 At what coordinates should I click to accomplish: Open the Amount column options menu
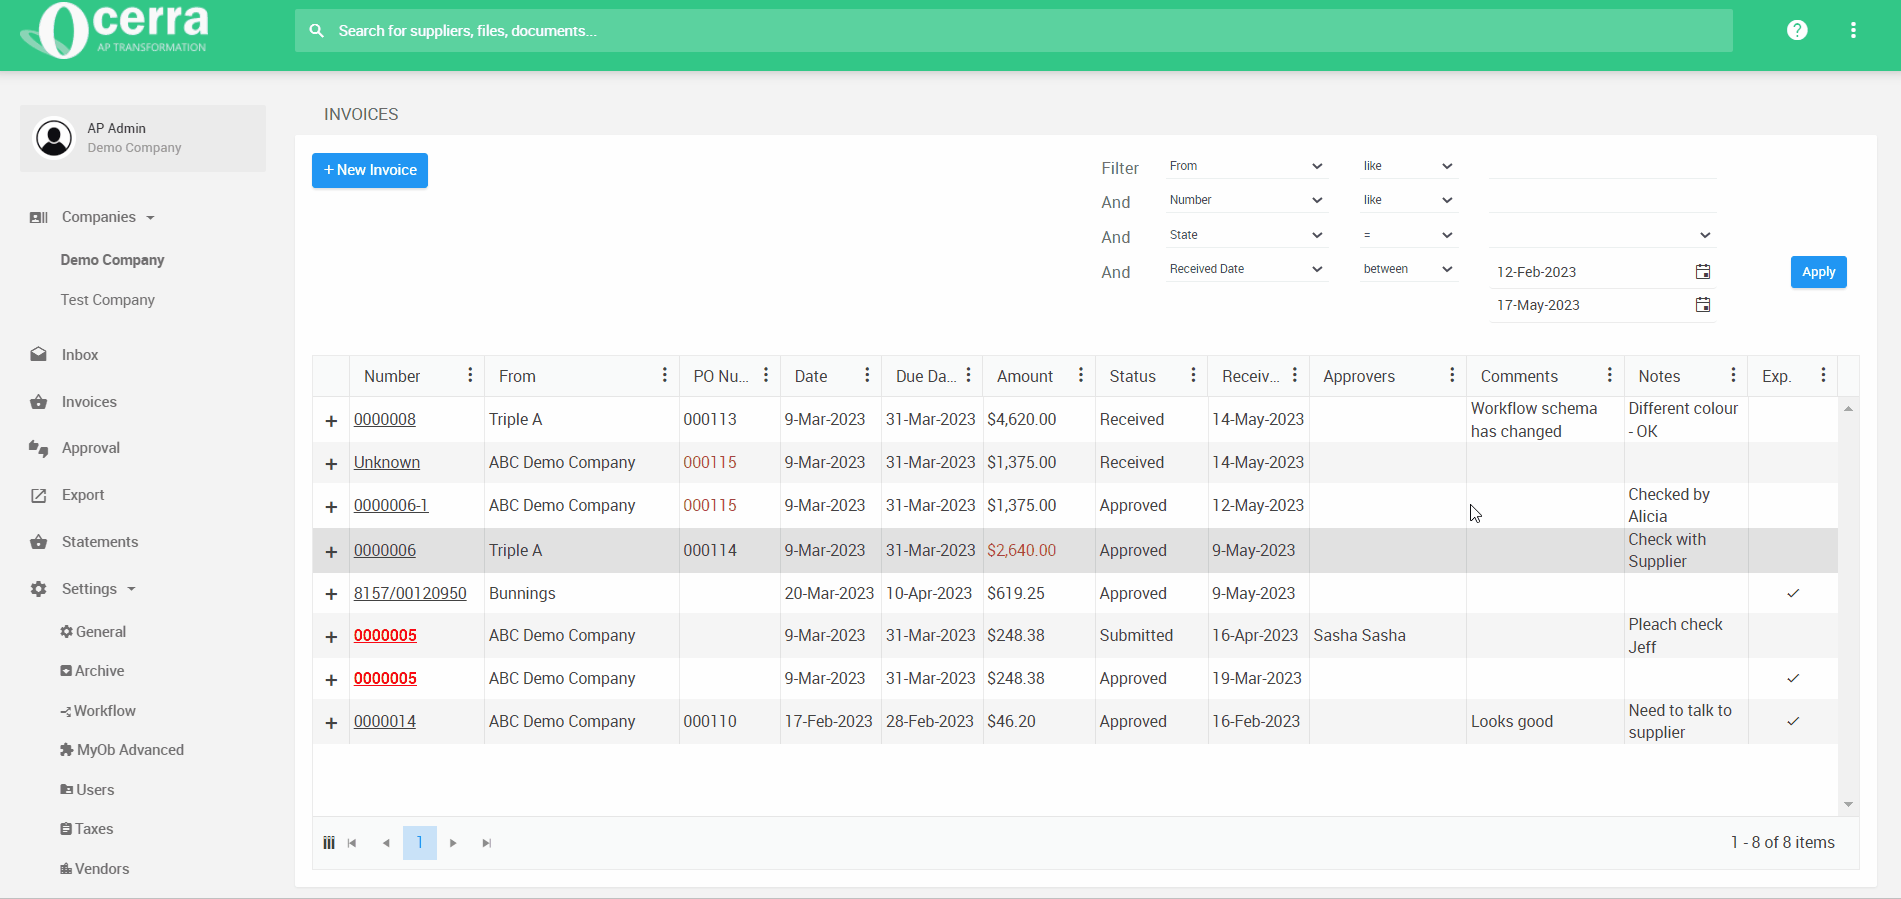click(x=1081, y=375)
